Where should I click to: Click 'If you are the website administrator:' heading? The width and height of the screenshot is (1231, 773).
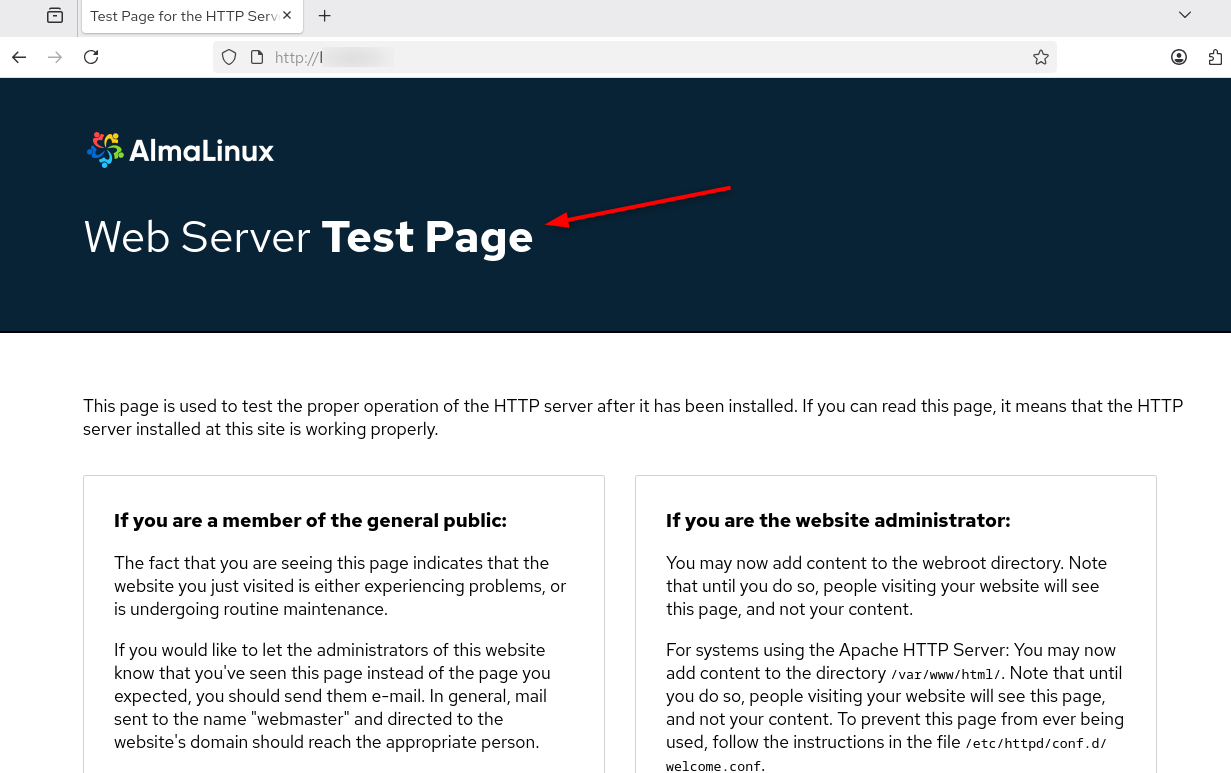[838, 521]
